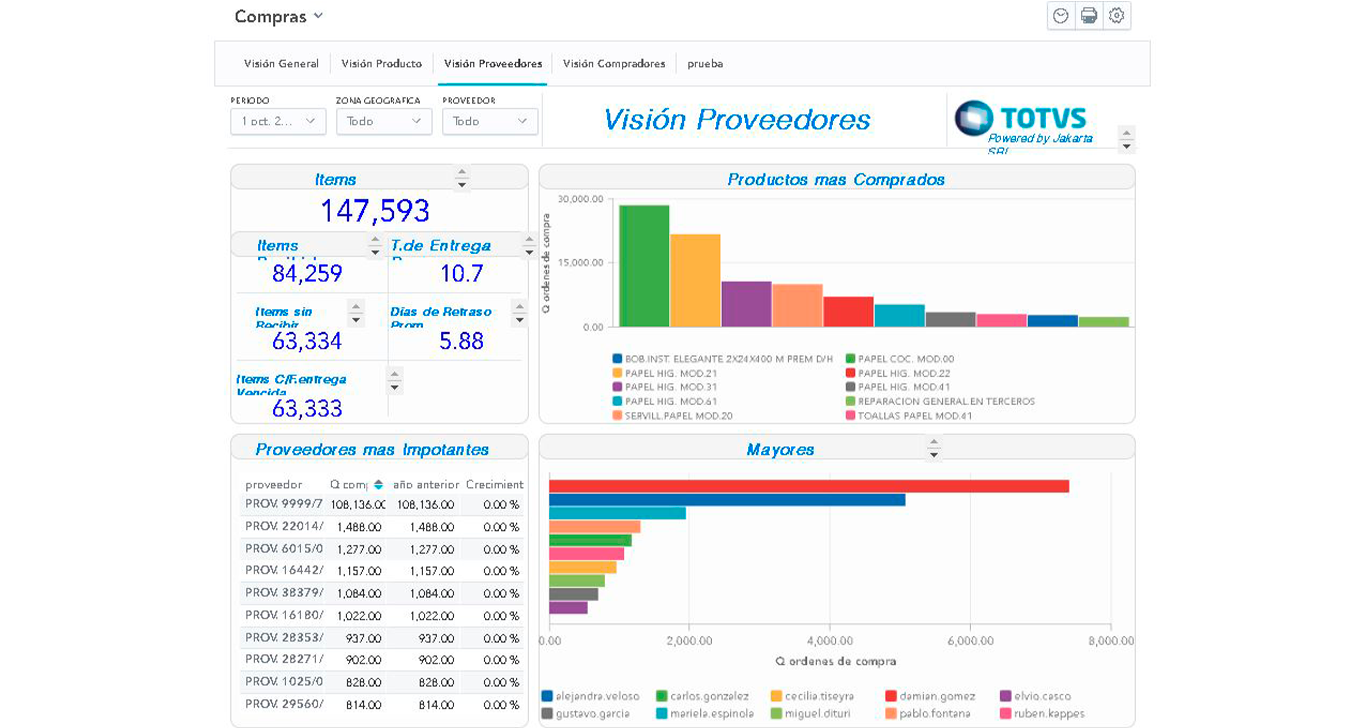This screenshot has height=728, width=1365.
Task: Click the long red bar in Mayores chart
Action: click(808, 486)
